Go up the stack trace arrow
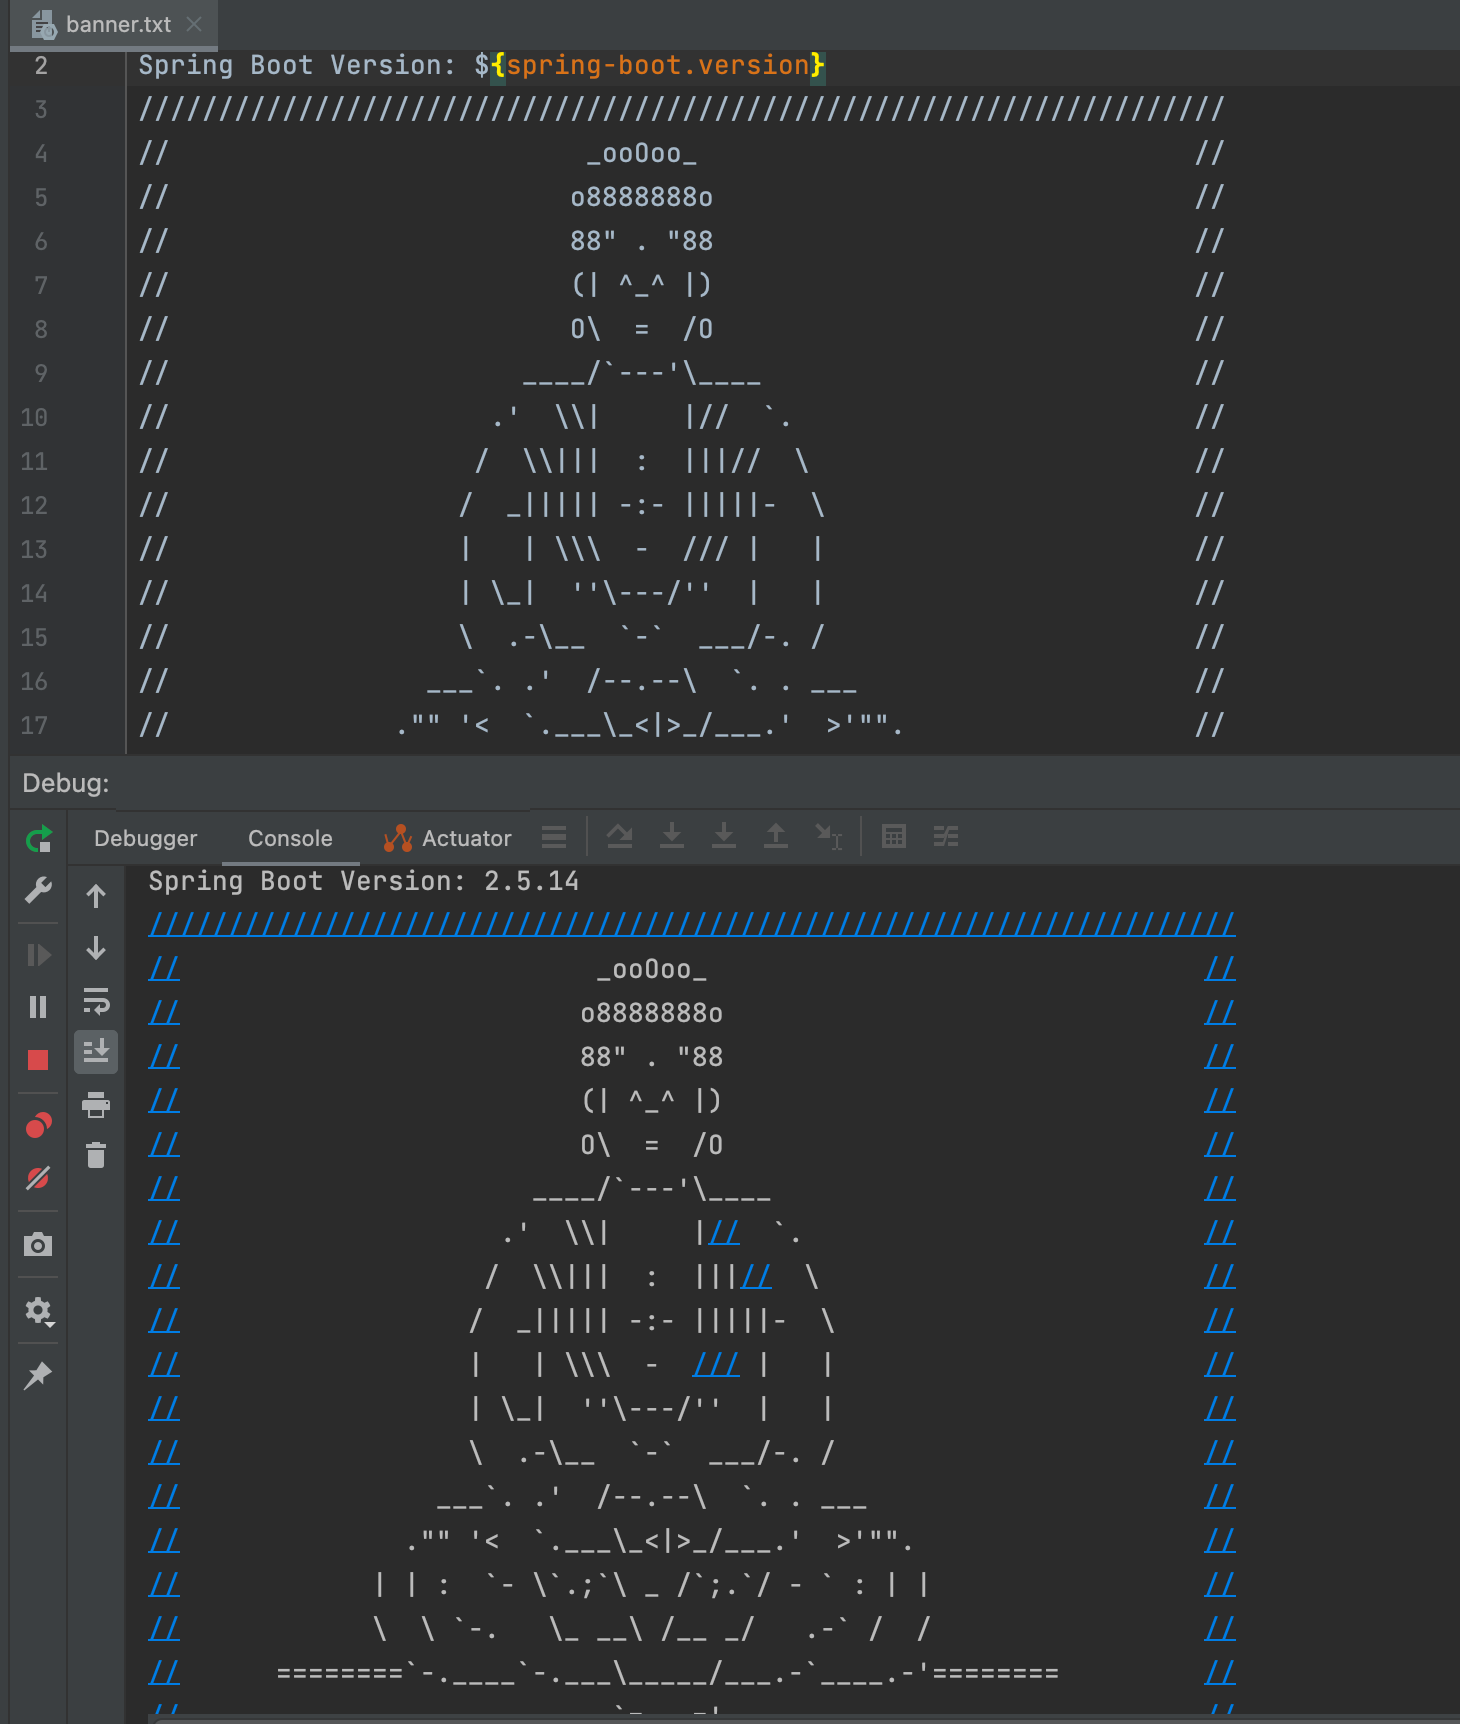The width and height of the screenshot is (1460, 1724). tap(96, 896)
